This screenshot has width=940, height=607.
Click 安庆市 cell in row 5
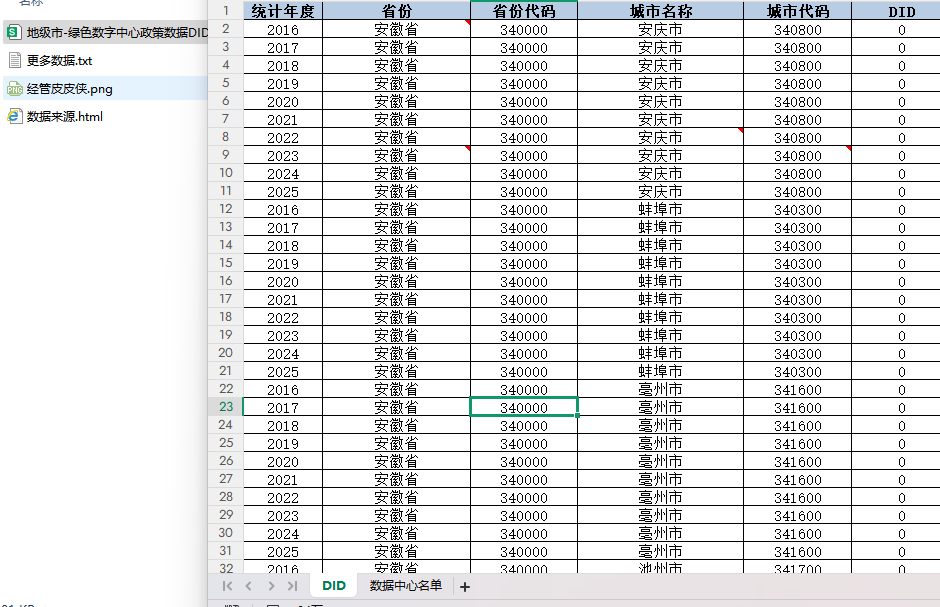click(x=661, y=83)
